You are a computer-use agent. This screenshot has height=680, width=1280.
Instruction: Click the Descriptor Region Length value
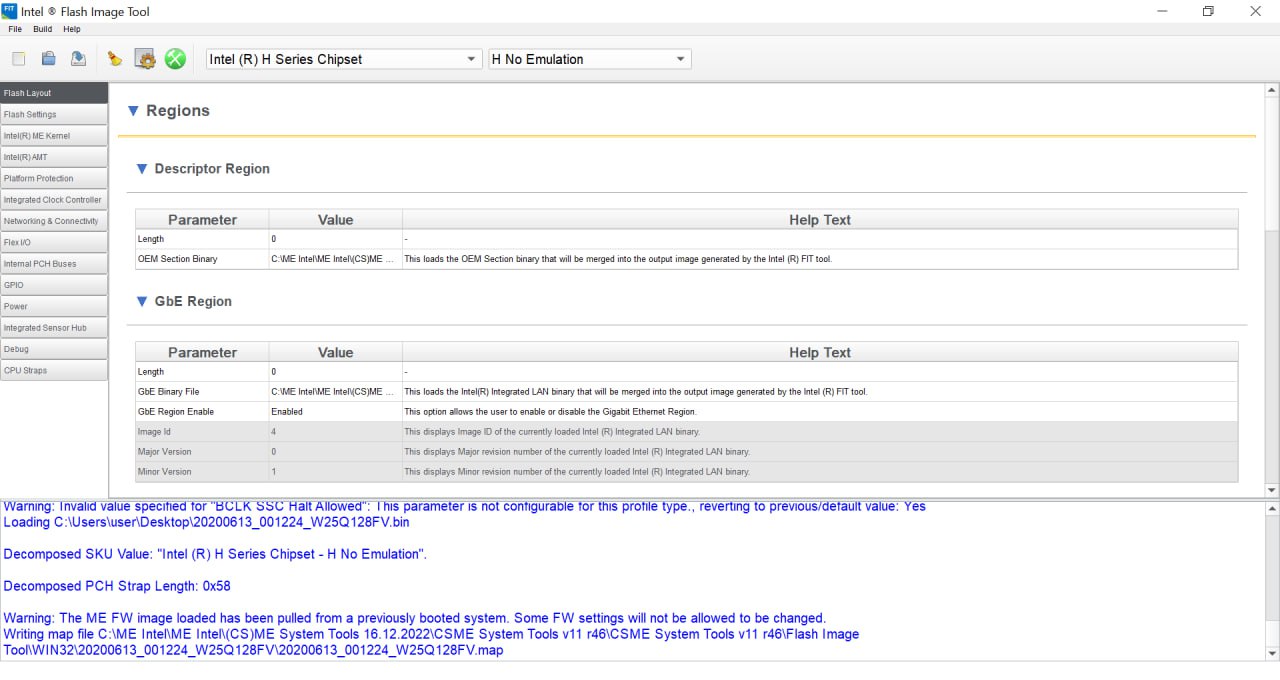coord(335,239)
